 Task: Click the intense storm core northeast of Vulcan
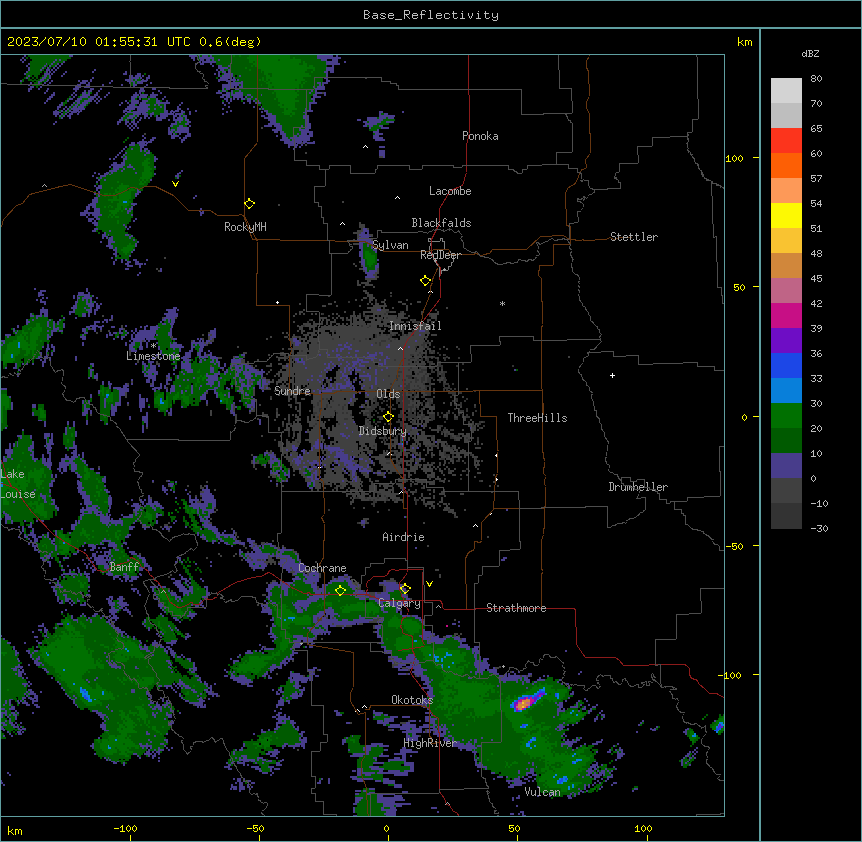[x=524, y=702]
